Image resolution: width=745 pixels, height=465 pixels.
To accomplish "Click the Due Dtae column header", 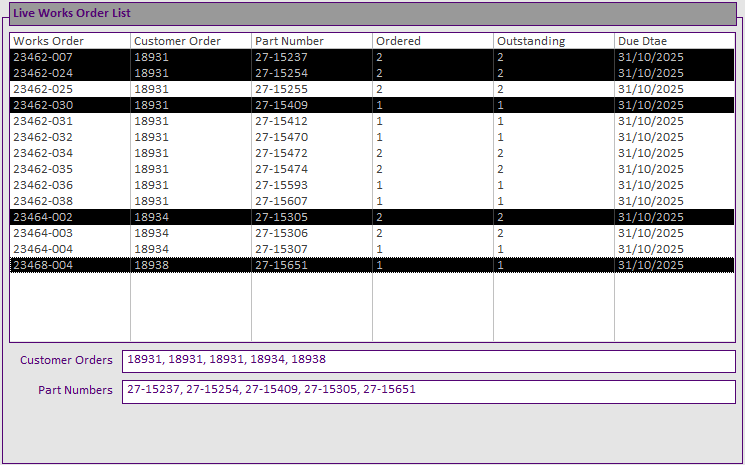I will 675,41.
